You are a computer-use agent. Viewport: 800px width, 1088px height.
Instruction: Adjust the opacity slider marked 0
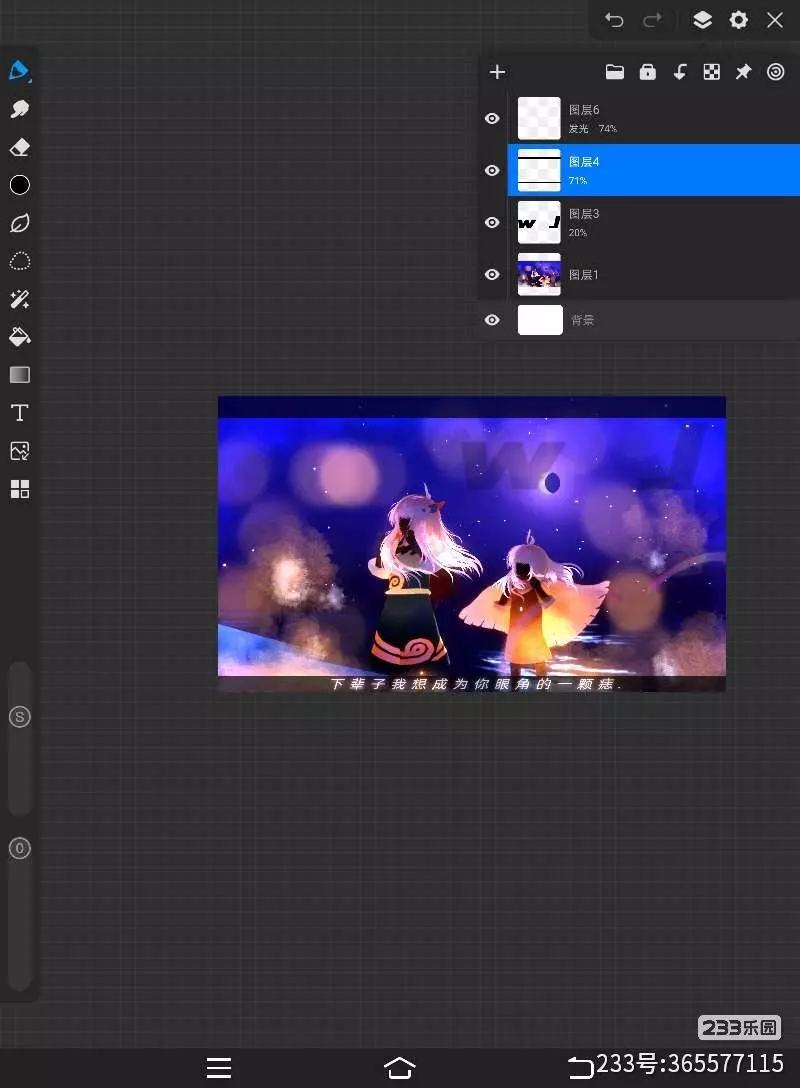pos(19,848)
